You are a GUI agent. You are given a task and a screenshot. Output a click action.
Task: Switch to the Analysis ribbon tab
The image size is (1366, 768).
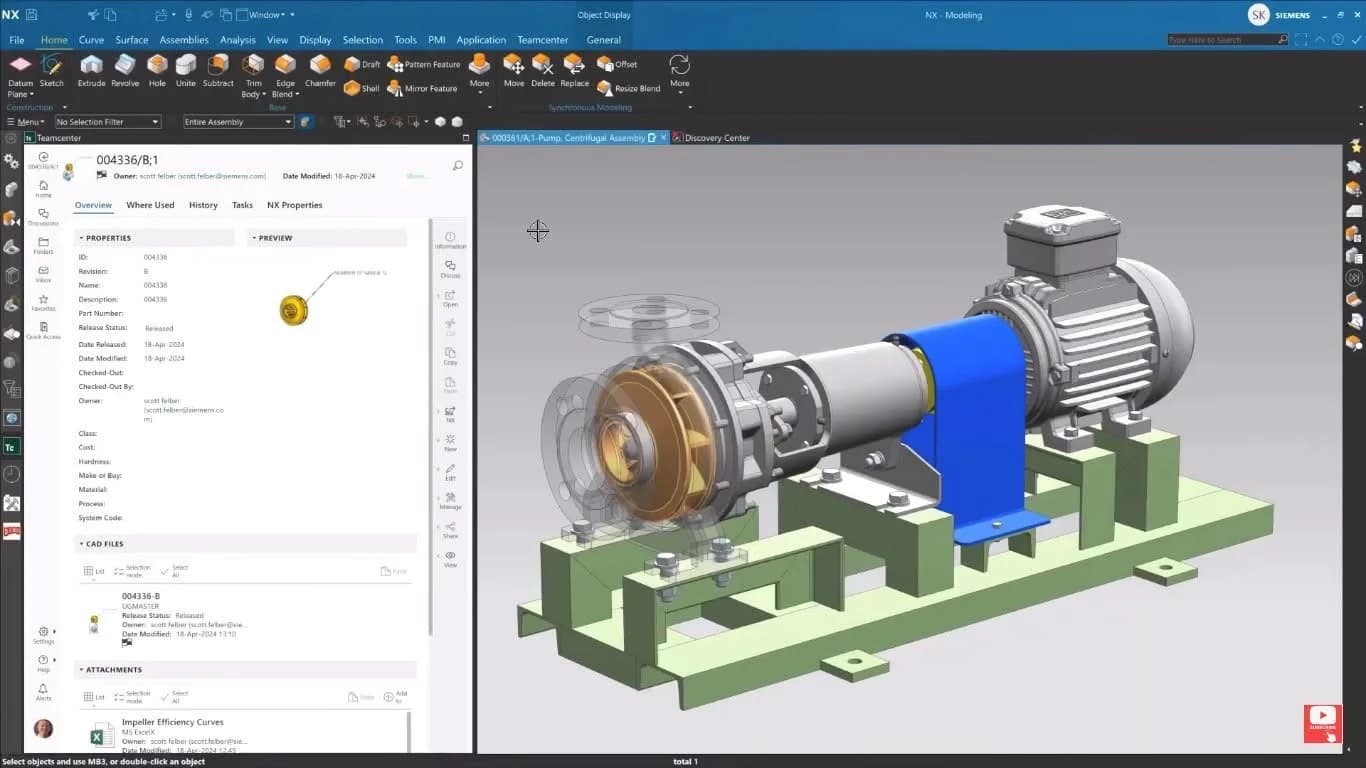coord(238,40)
